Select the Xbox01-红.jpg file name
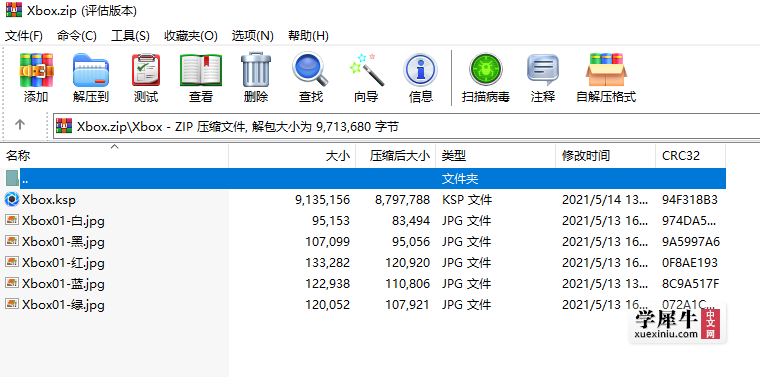 [x=63, y=263]
